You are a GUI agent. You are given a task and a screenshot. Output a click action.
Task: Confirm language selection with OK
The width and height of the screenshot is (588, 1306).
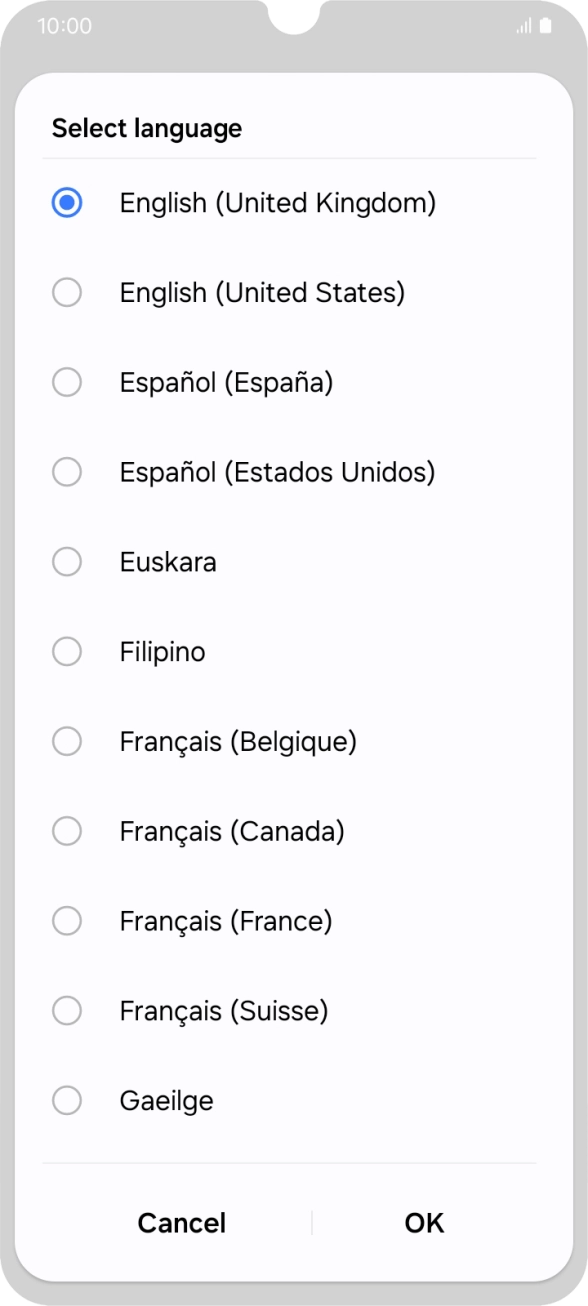424,1222
